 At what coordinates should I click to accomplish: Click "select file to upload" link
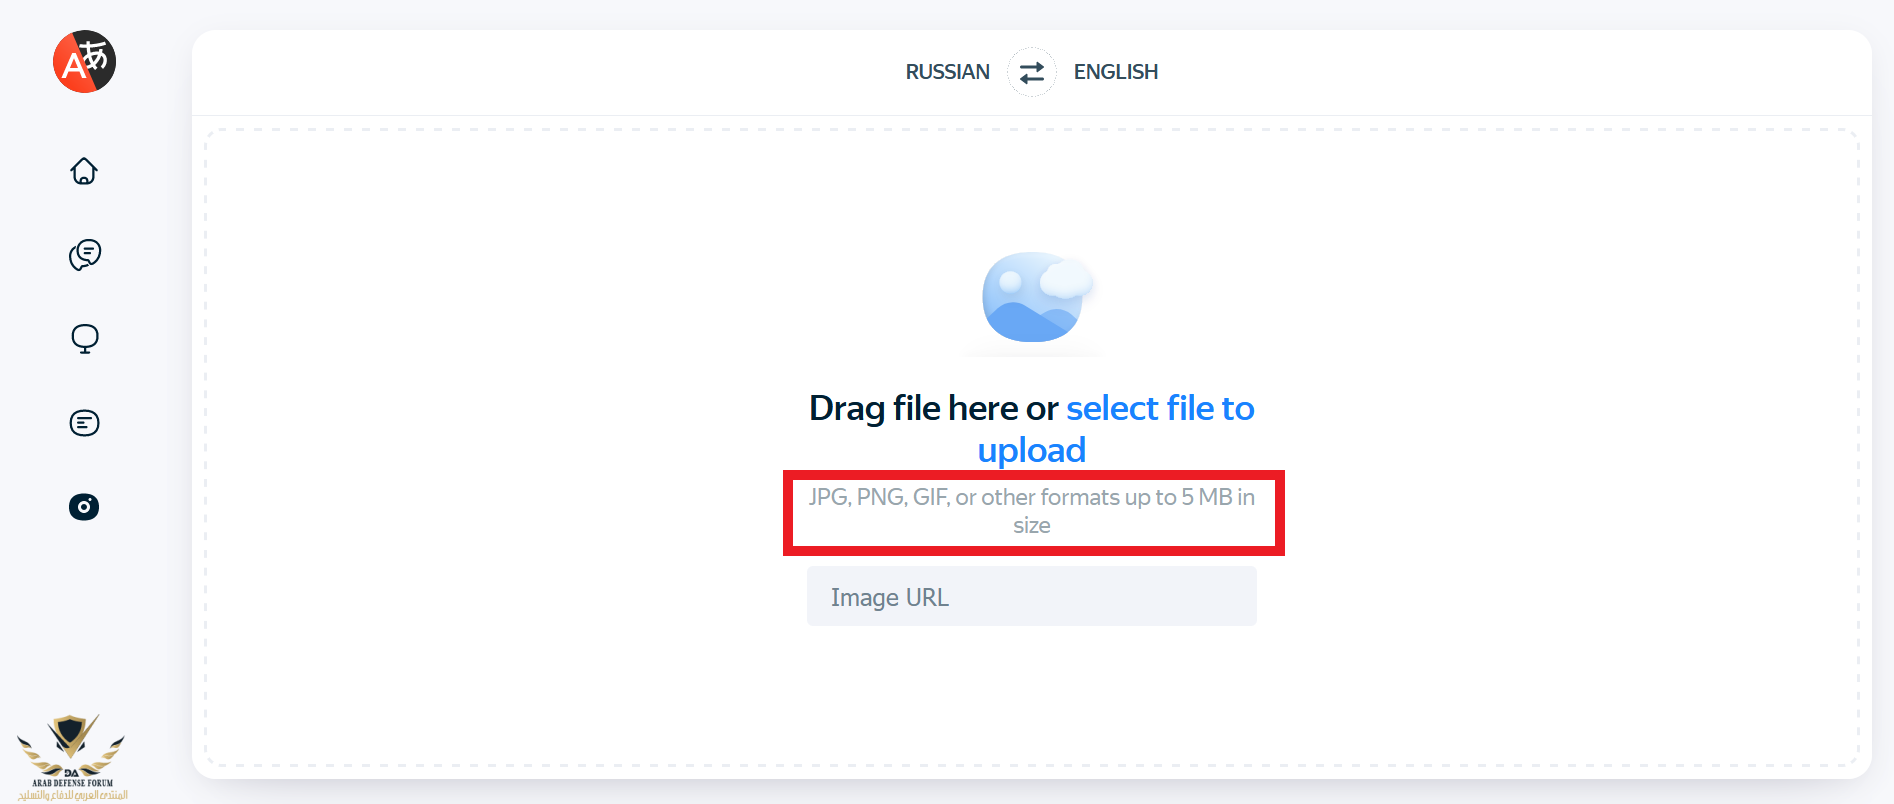[1159, 408]
